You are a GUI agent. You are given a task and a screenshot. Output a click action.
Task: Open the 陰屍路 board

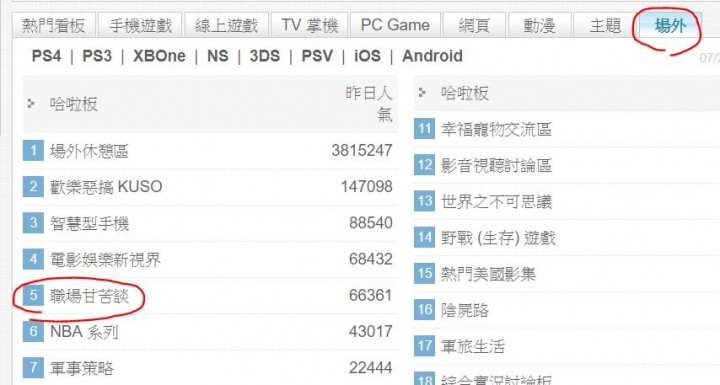point(465,311)
